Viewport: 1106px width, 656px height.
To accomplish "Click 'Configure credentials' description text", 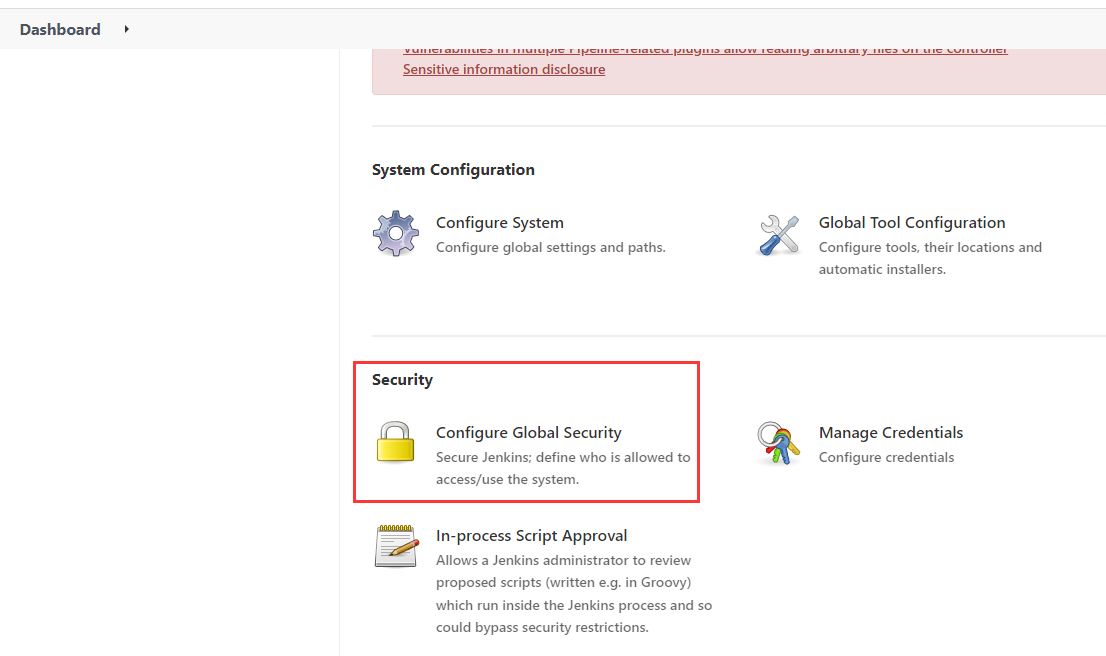I will click(886, 457).
